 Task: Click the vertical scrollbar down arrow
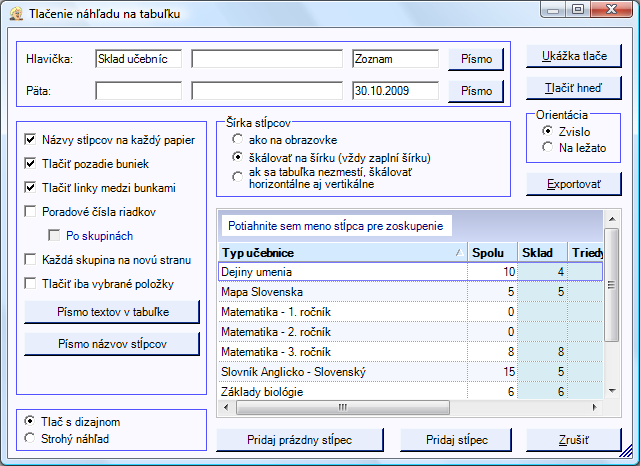click(x=612, y=391)
